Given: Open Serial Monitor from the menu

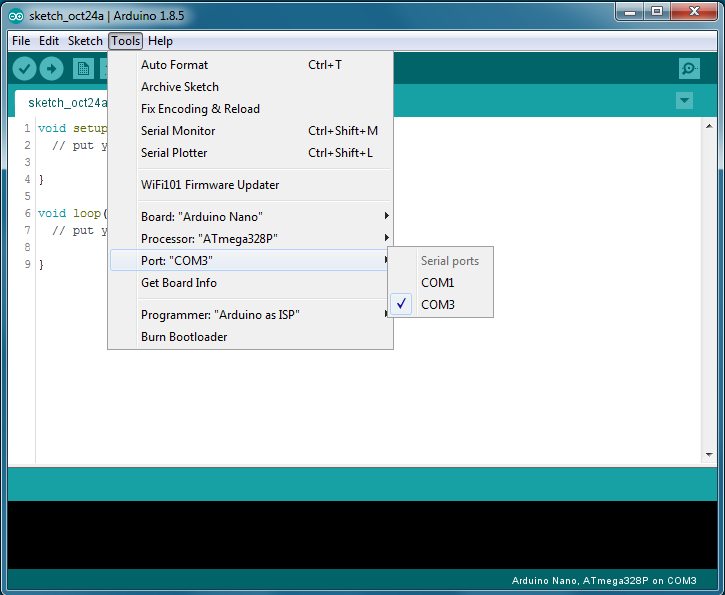Looking at the screenshot, I should click(251, 131).
